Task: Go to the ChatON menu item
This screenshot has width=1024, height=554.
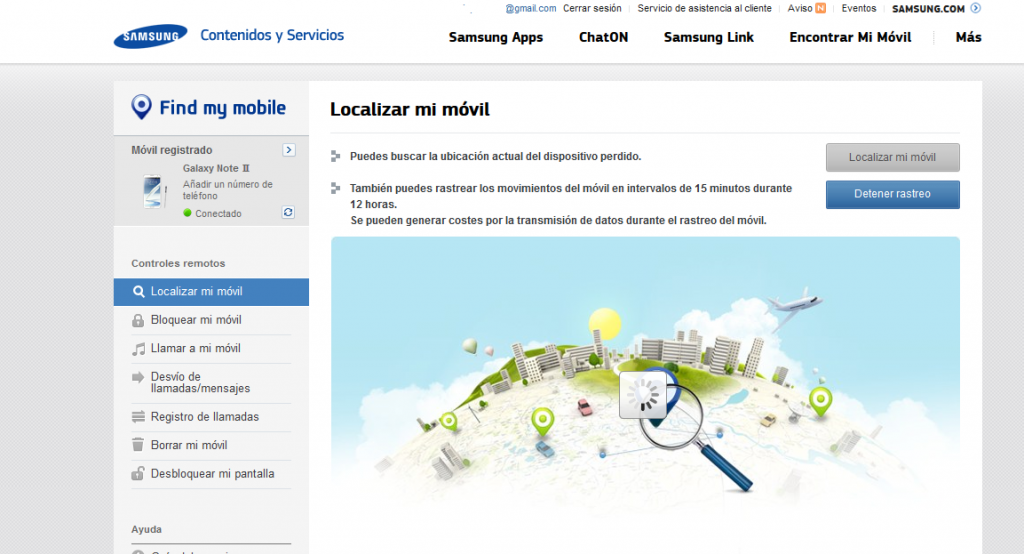Action: 603,37
